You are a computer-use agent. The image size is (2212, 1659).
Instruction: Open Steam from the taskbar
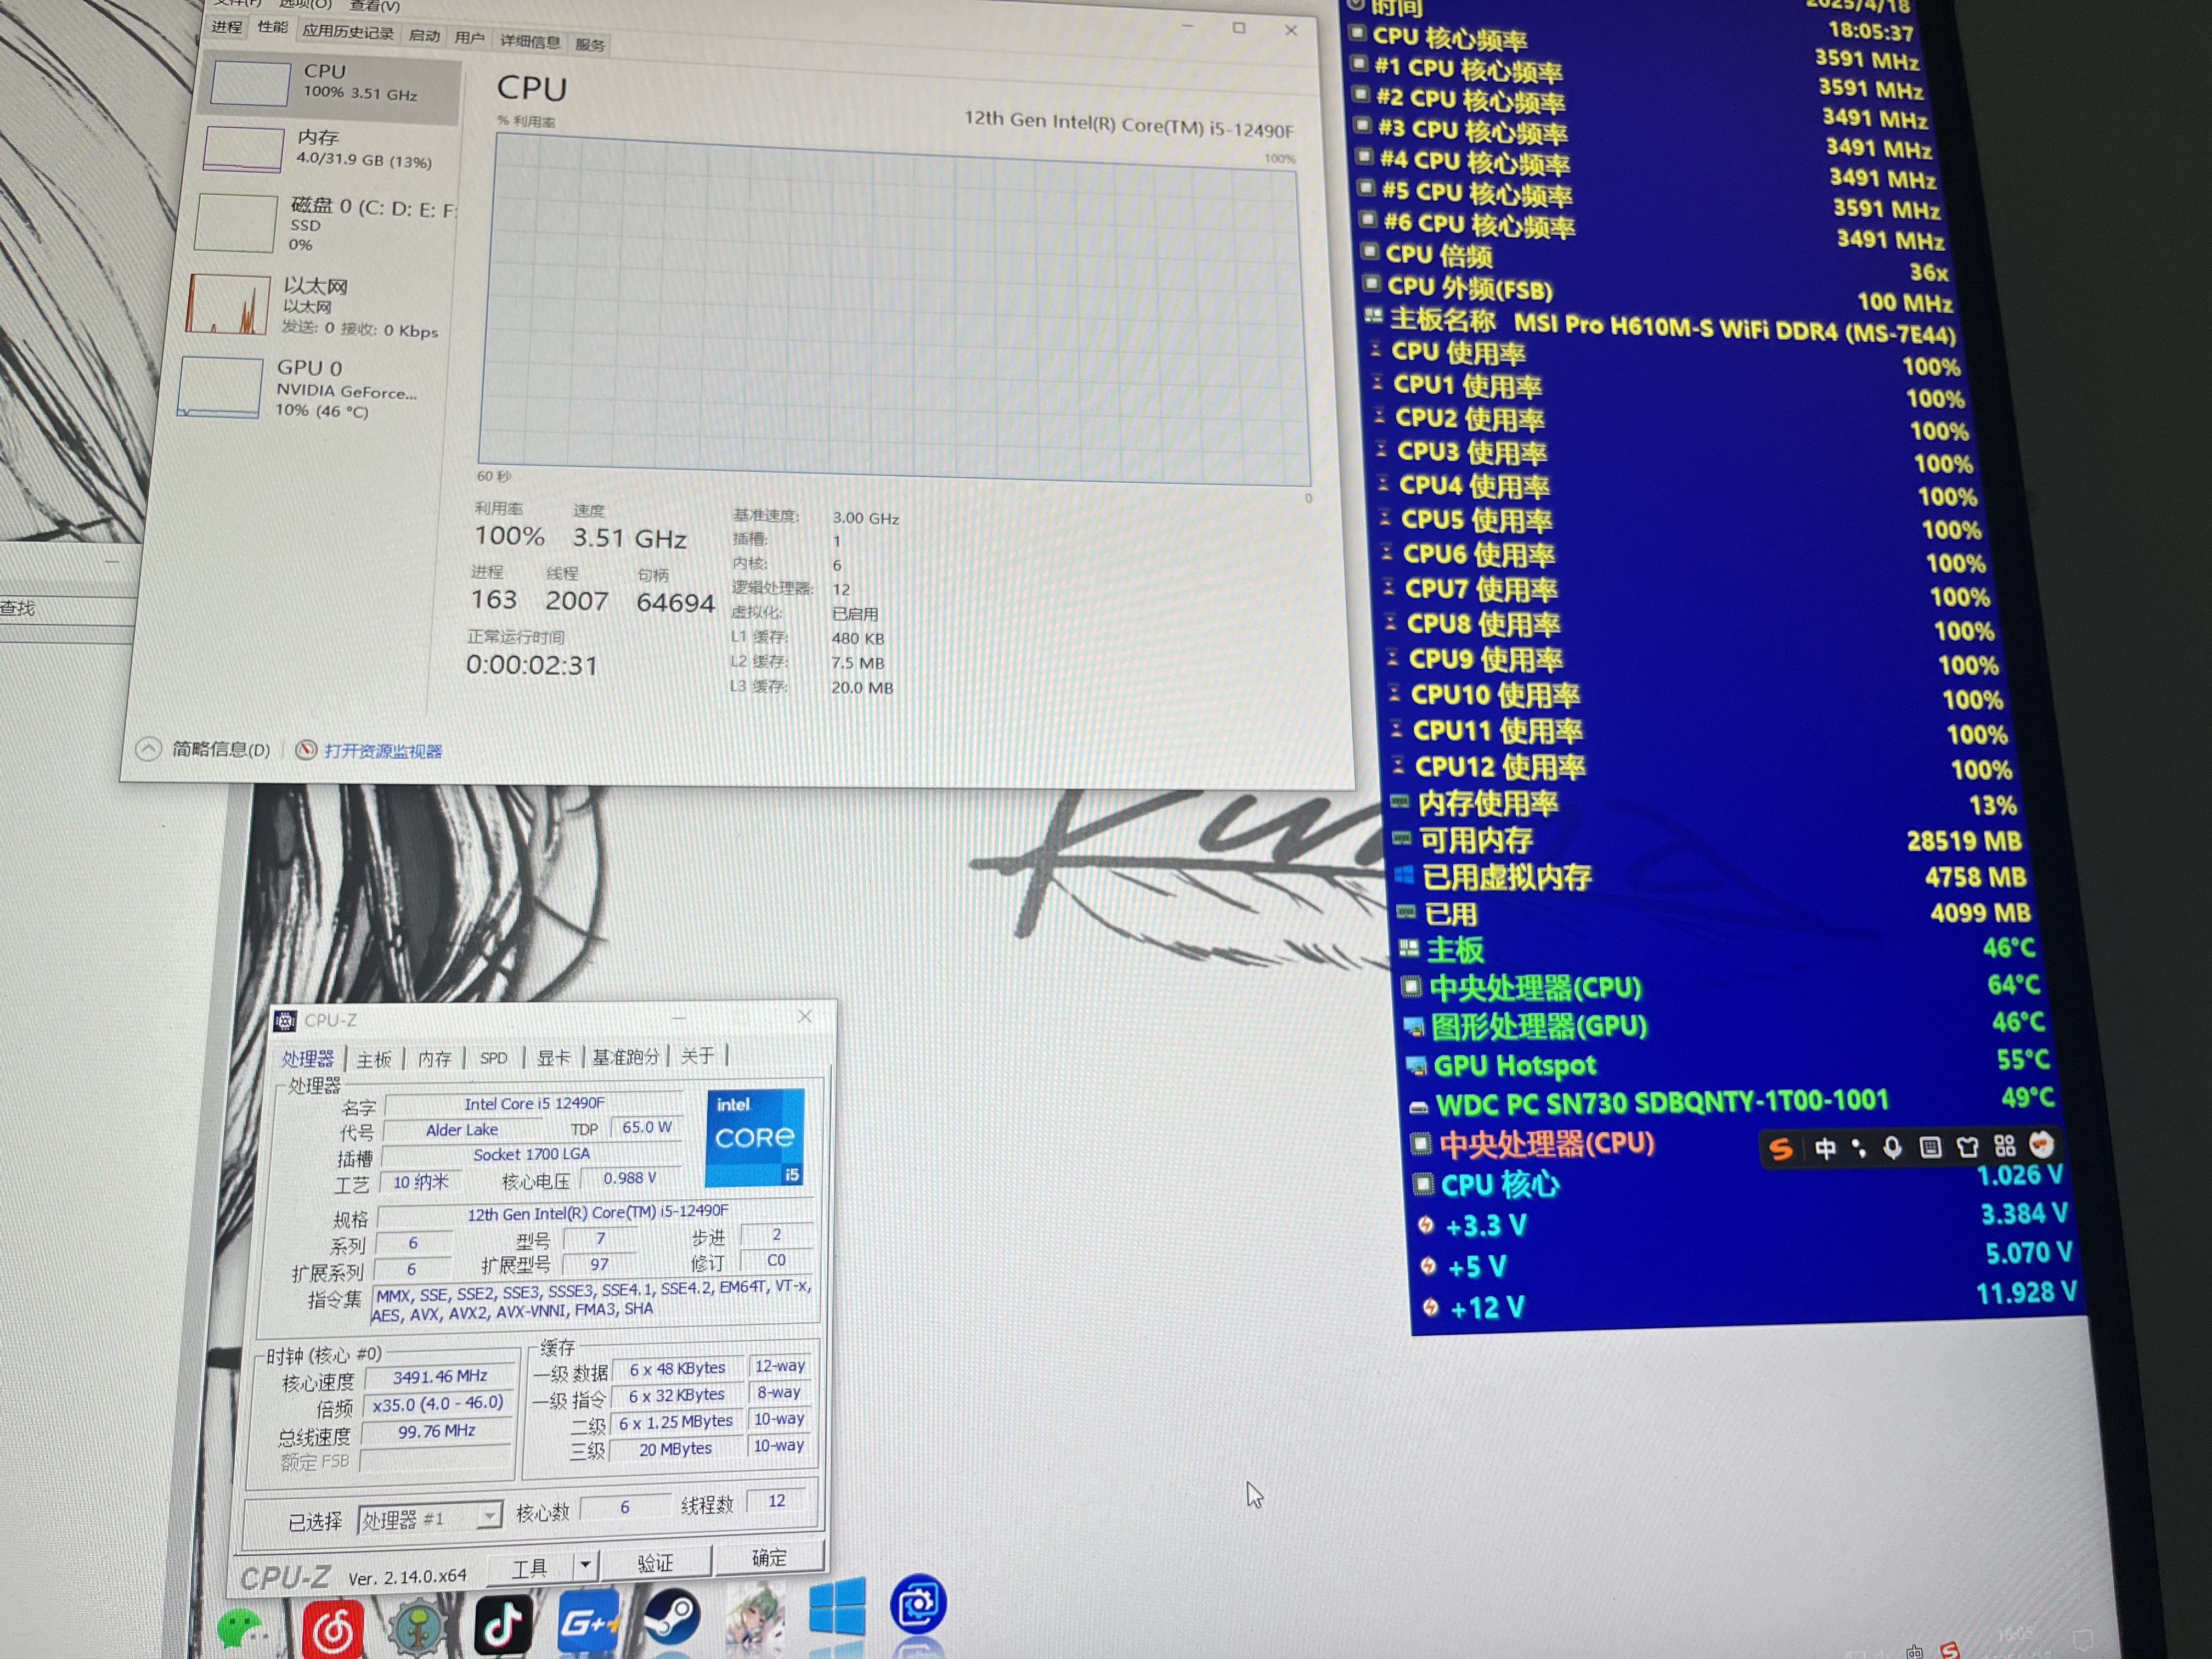pos(671,1616)
